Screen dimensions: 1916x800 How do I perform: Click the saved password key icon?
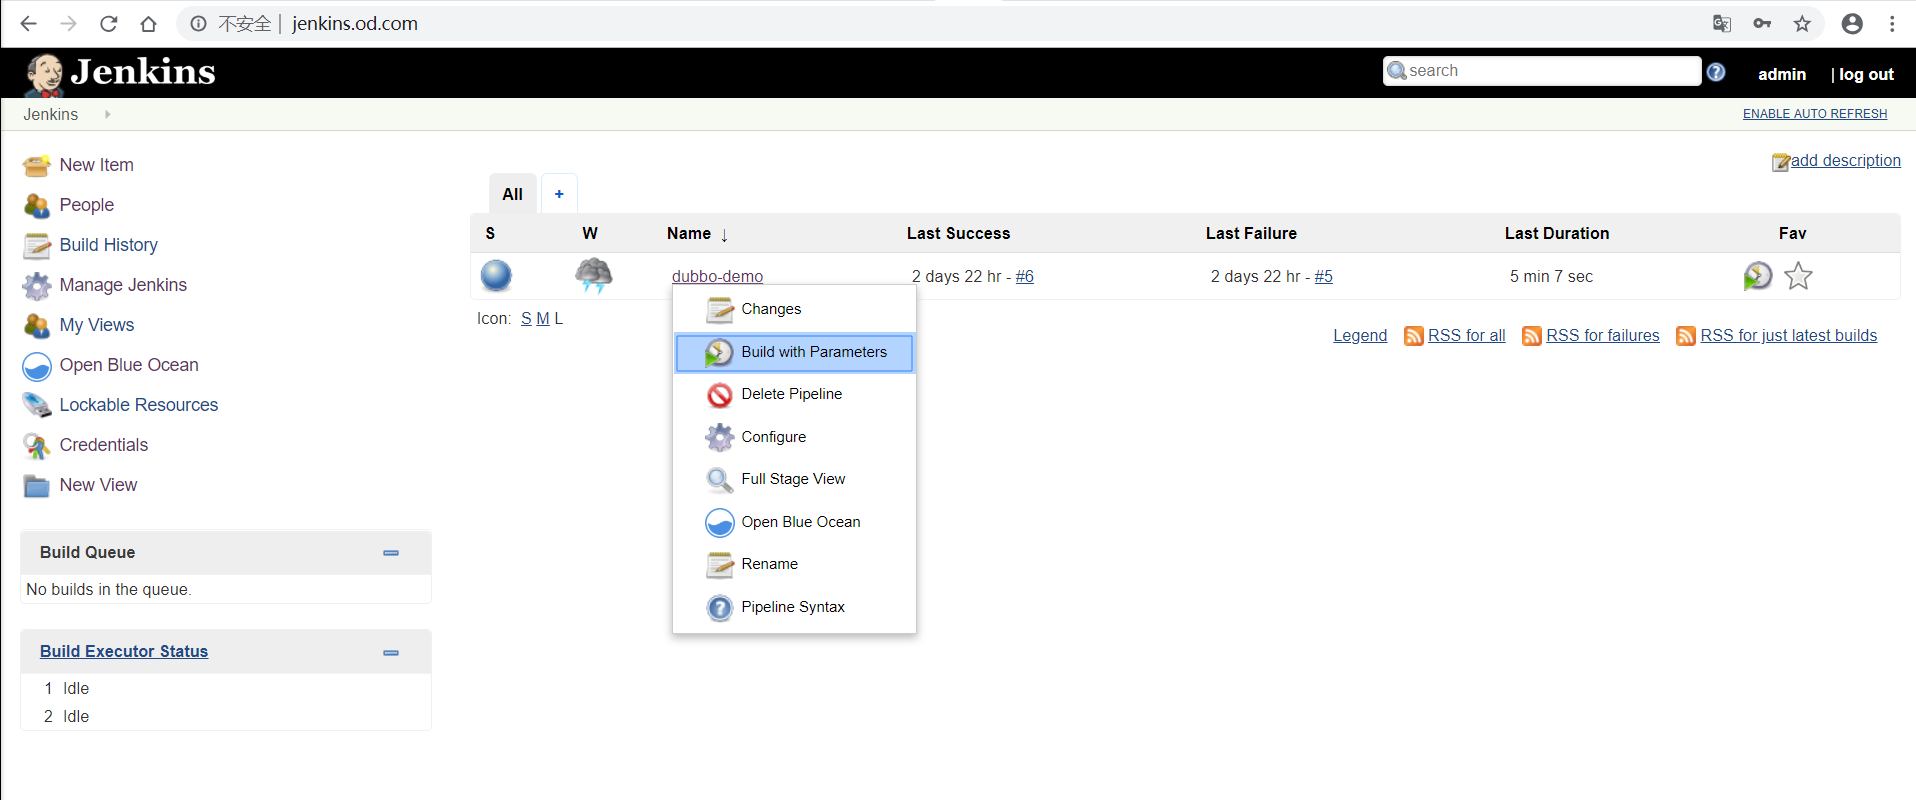tap(1762, 24)
